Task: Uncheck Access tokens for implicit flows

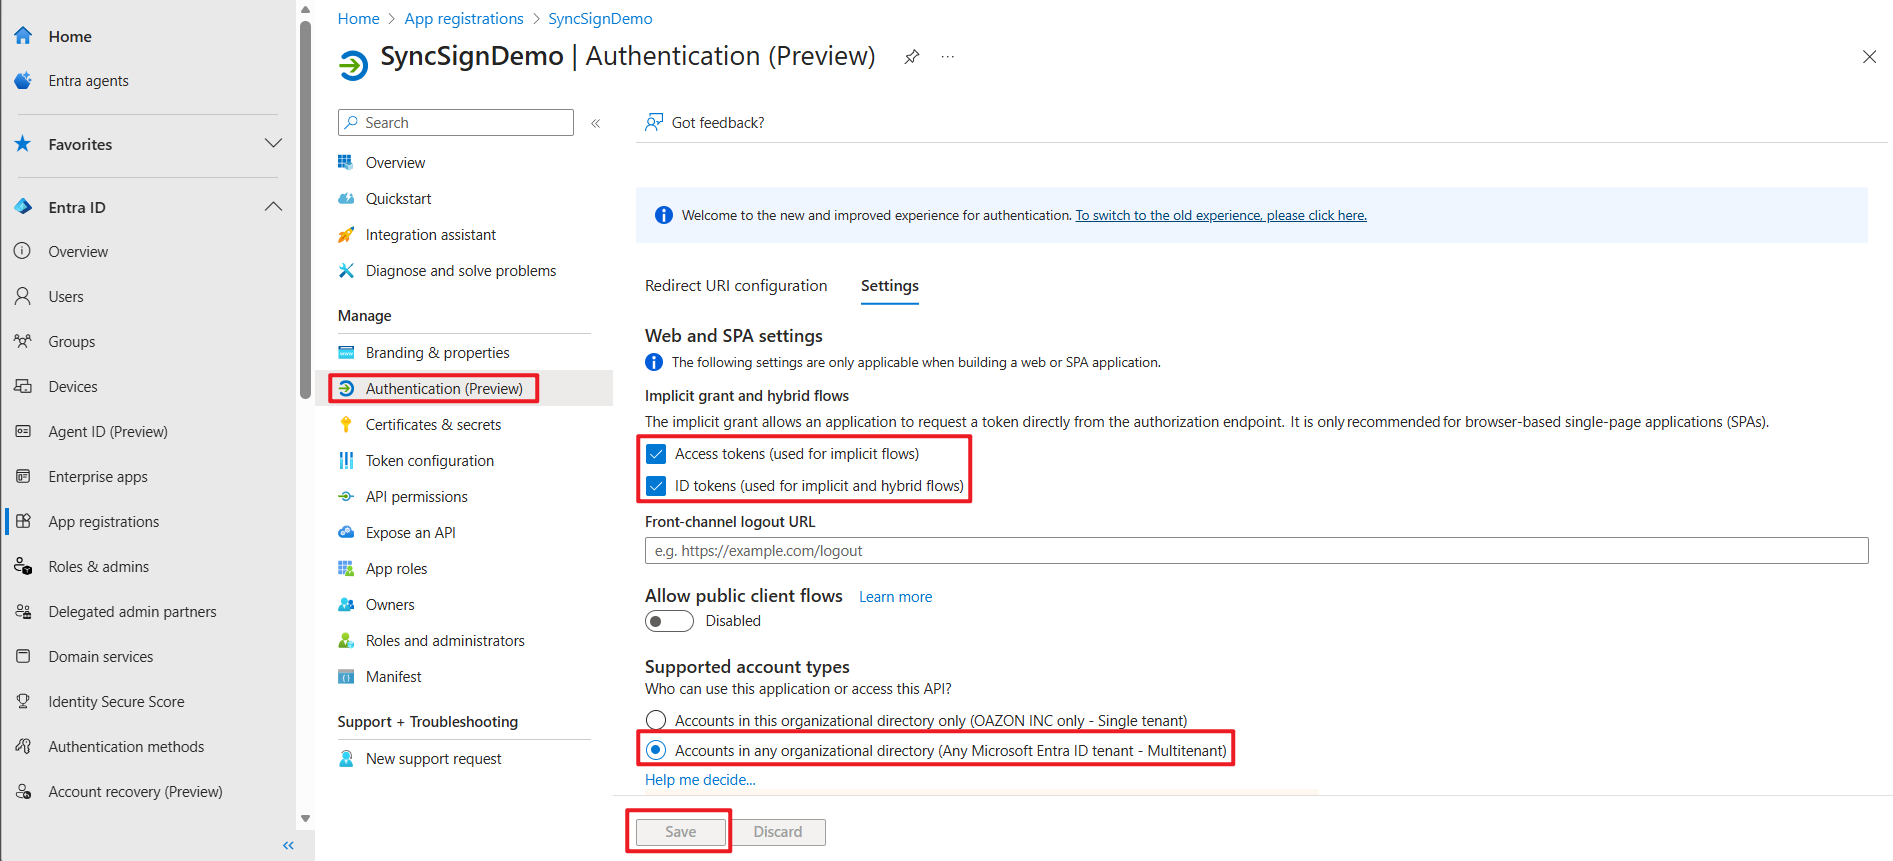Action: [x=656, y=454]
